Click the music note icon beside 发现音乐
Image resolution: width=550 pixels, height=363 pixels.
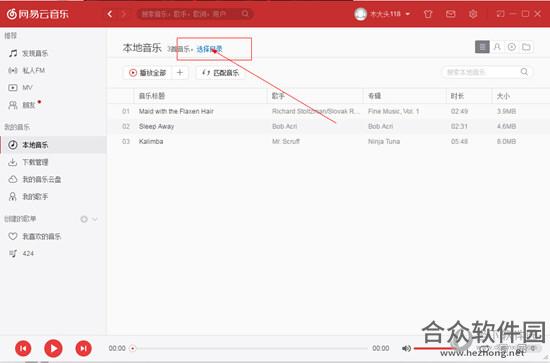coord(13,53)
